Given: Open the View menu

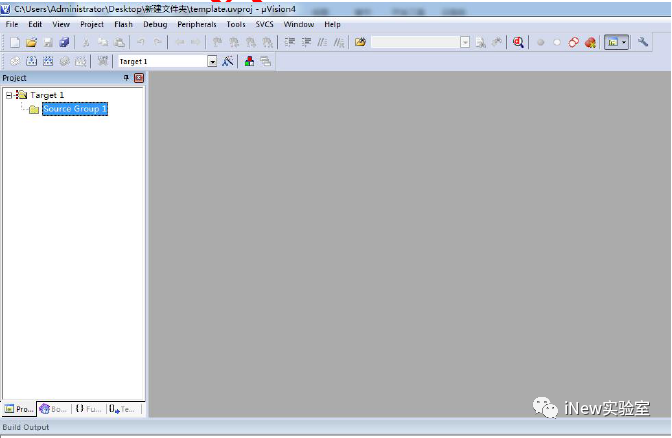Looking at the screenshot, I should click(61, 24).
